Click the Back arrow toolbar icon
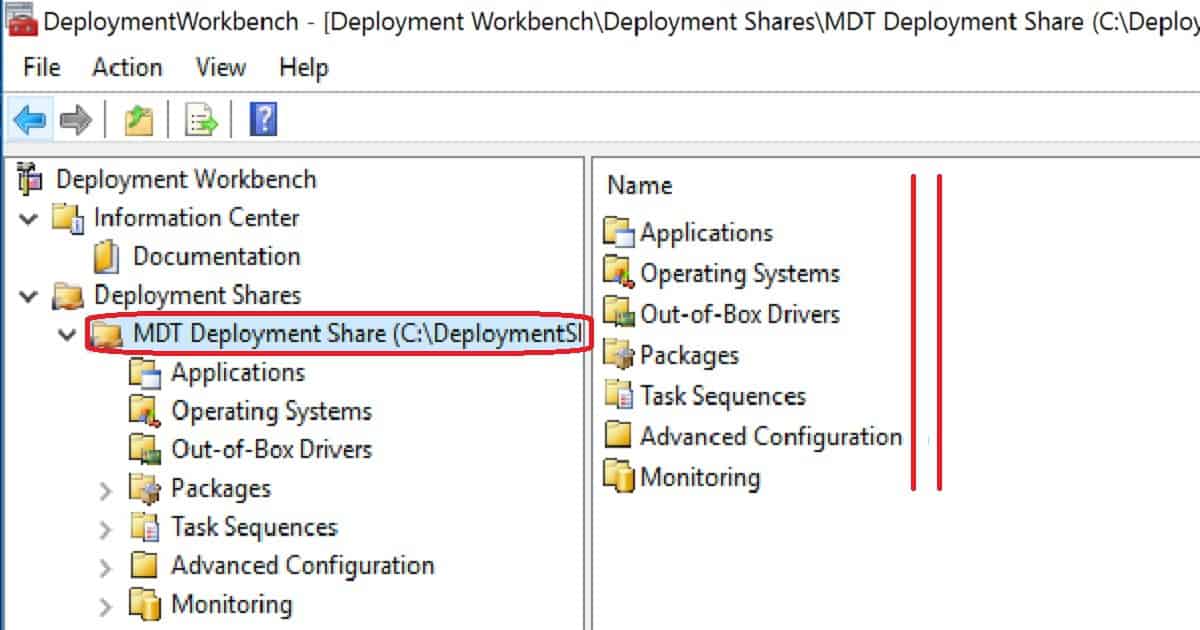Viewport: 1200px width, 630px height. click(x=29, y=121)
